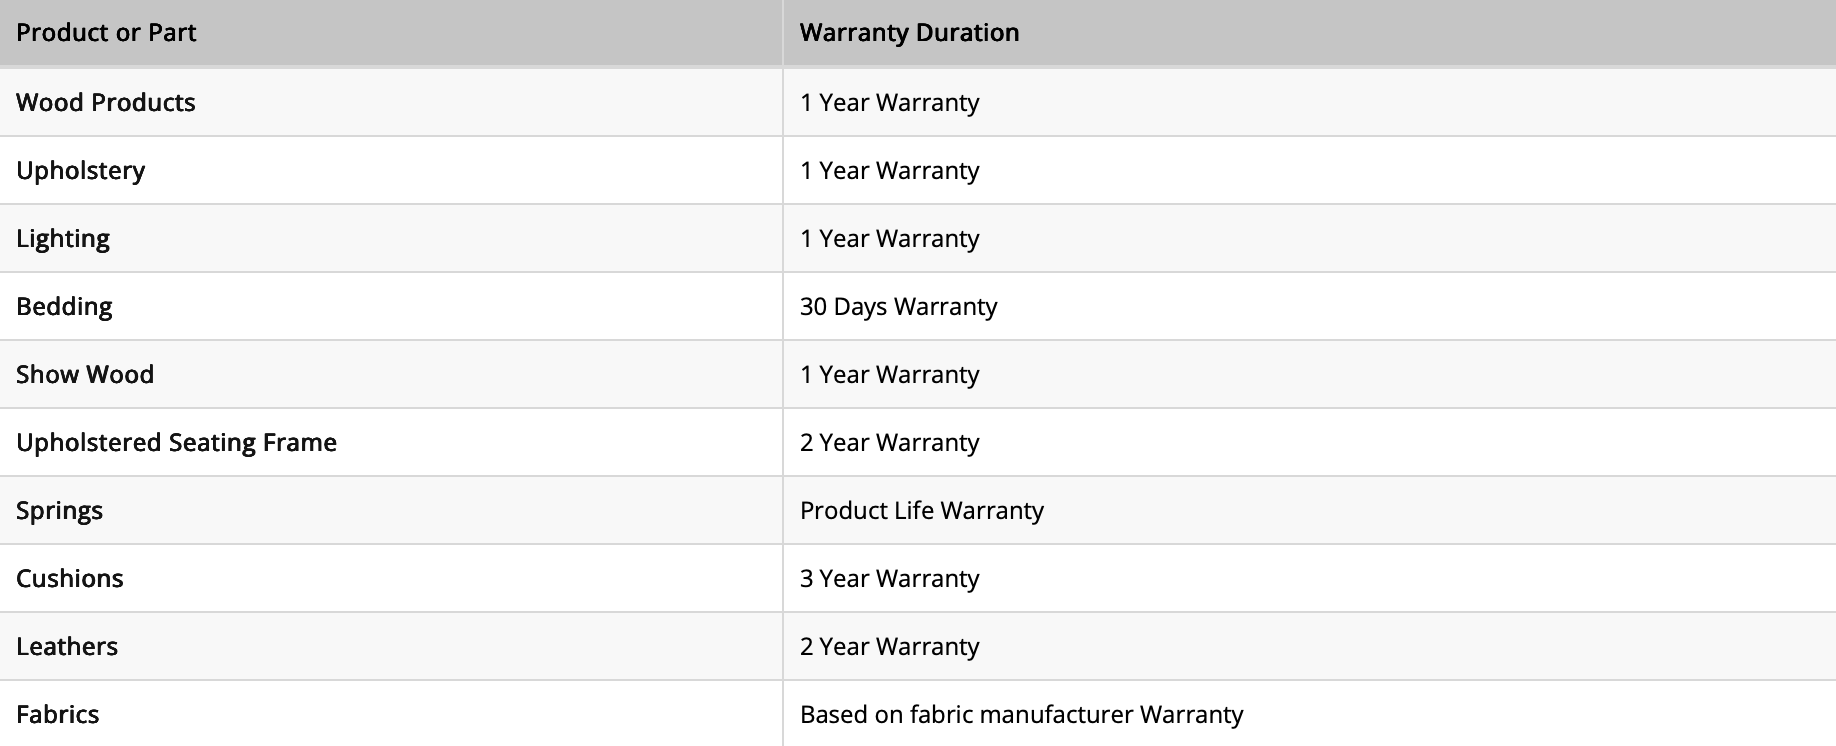Select the Show Wood row label
Screen dimensions: 1836x746
(85, 374)
